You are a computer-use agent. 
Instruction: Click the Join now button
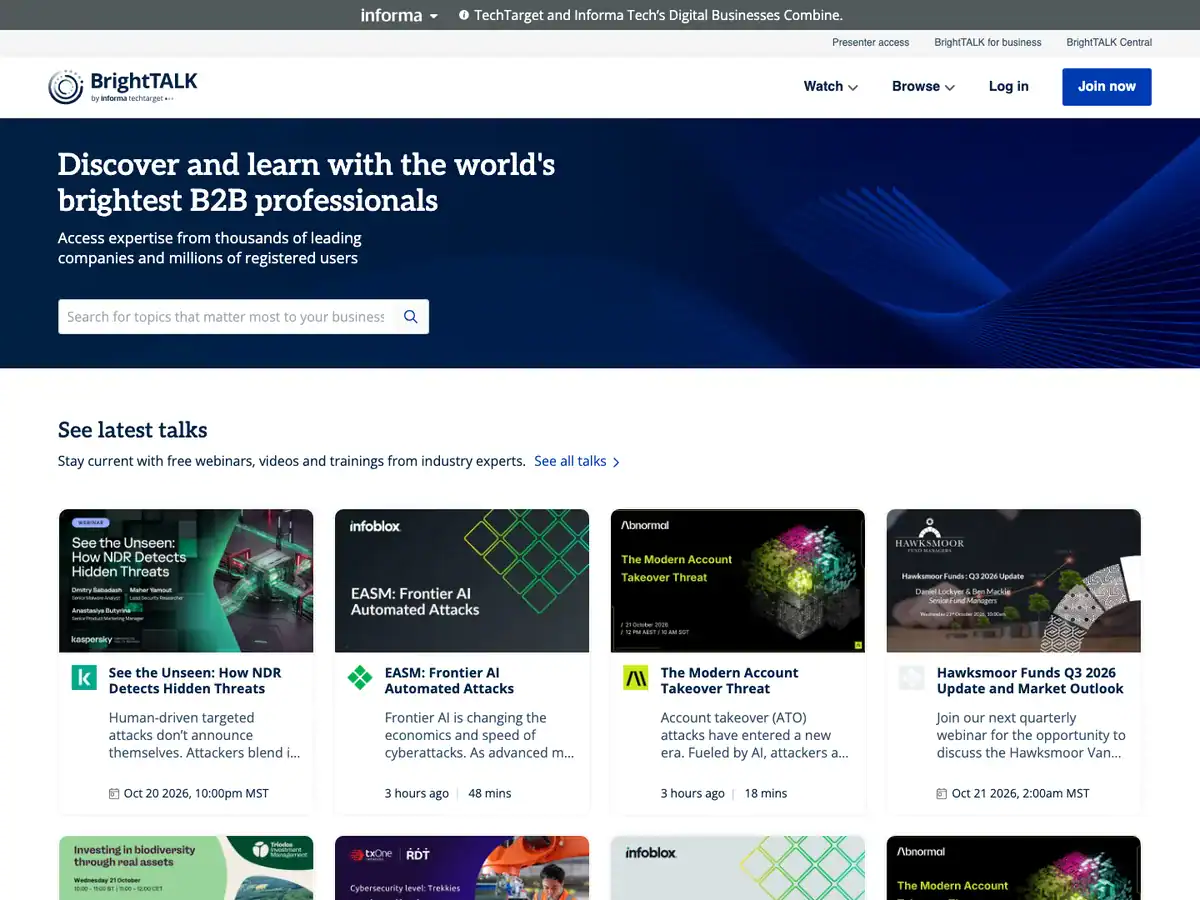[1107, 87]
